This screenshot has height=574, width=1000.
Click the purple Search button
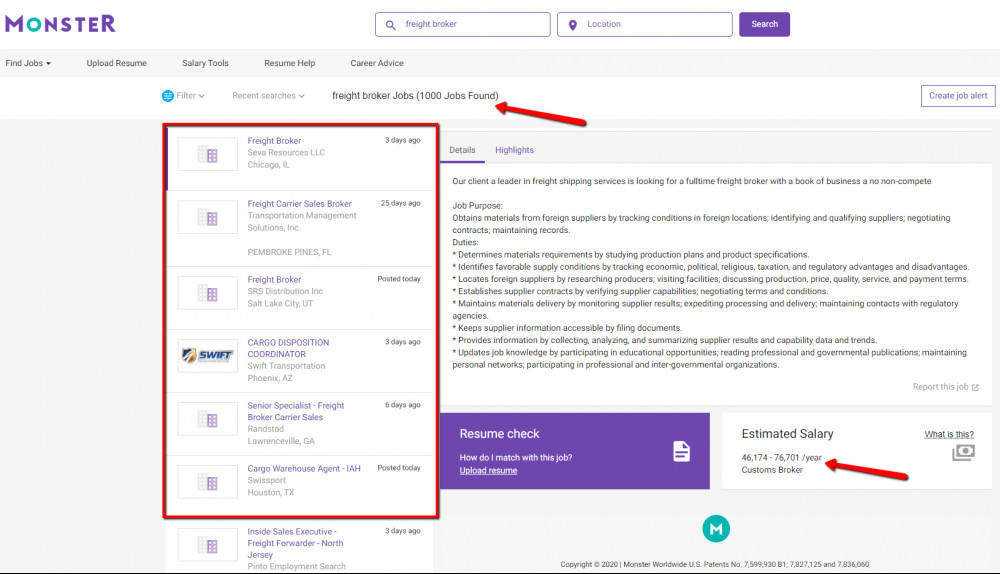point(764,24)
